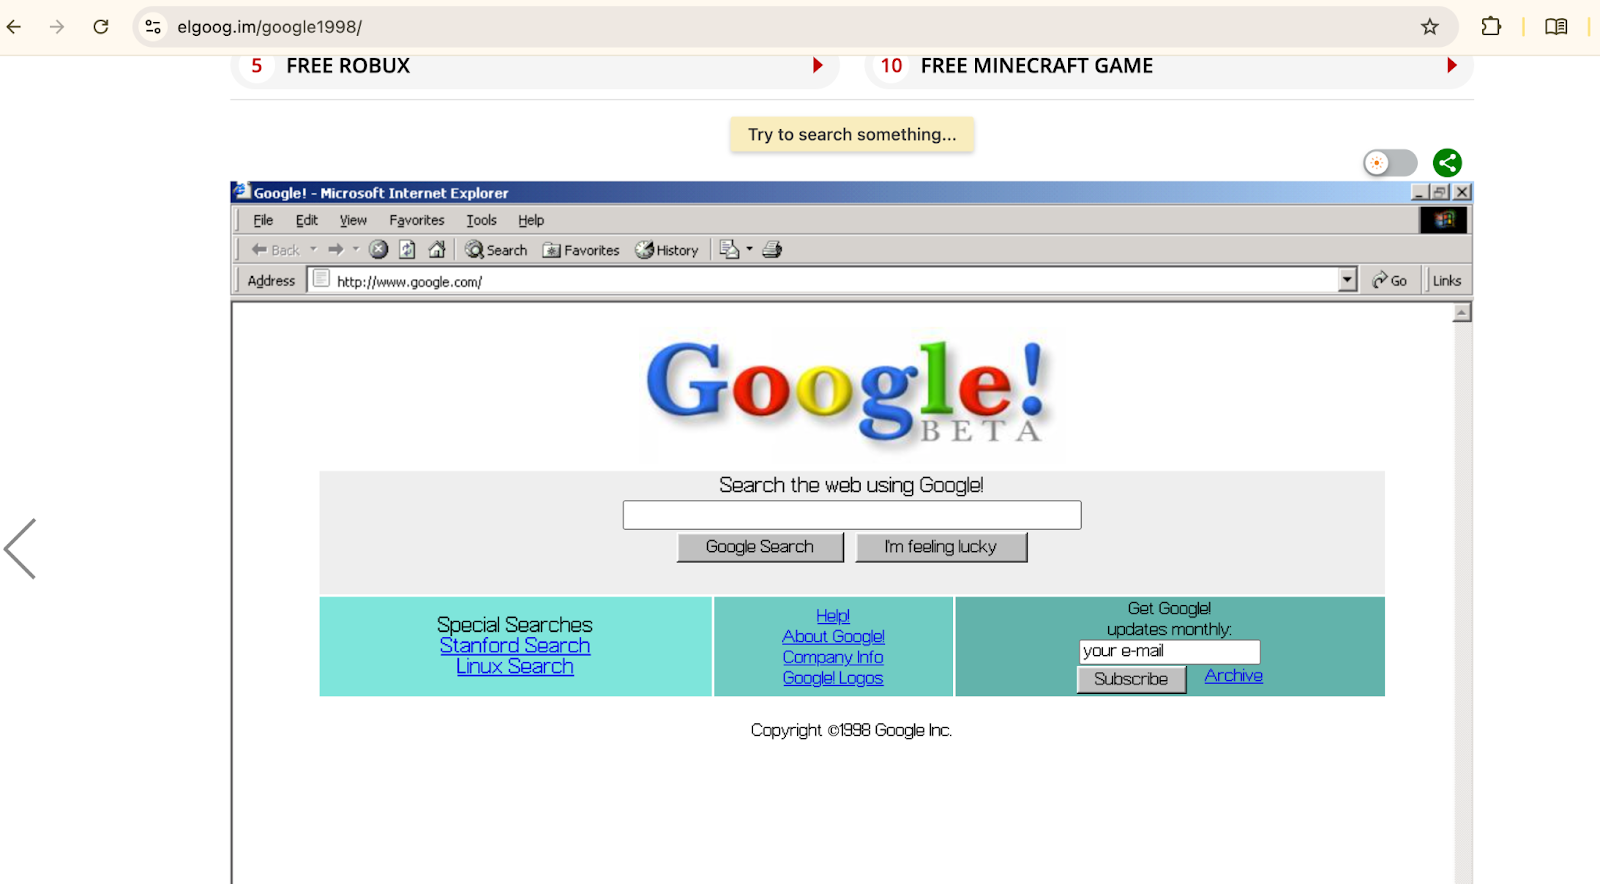Open the About Google! link
The width and height of the screenshot is (1600, 884).
[x=833, y=637]
